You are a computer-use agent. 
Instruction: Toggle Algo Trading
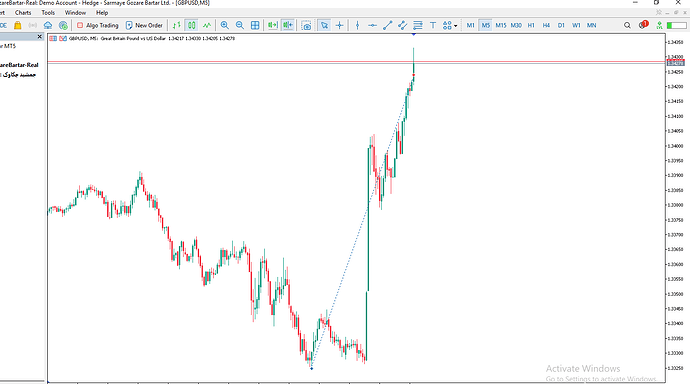click(x=98, y=26)
